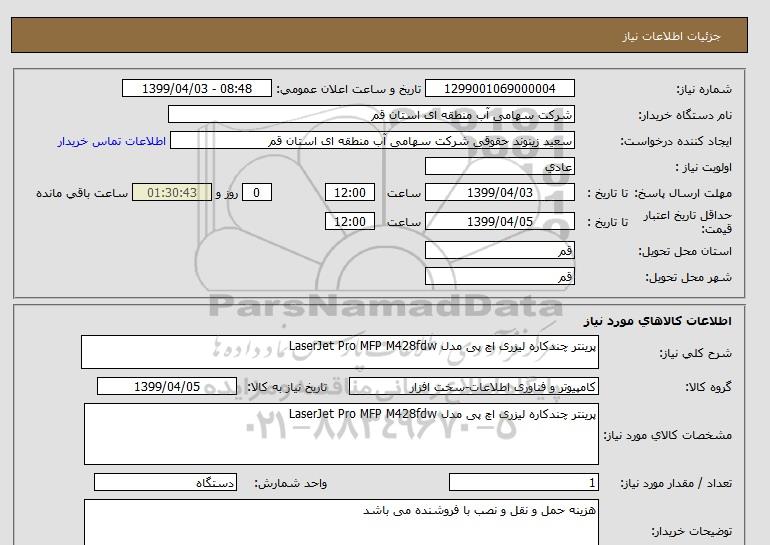Click the need number field 1299001069000004

499,88
